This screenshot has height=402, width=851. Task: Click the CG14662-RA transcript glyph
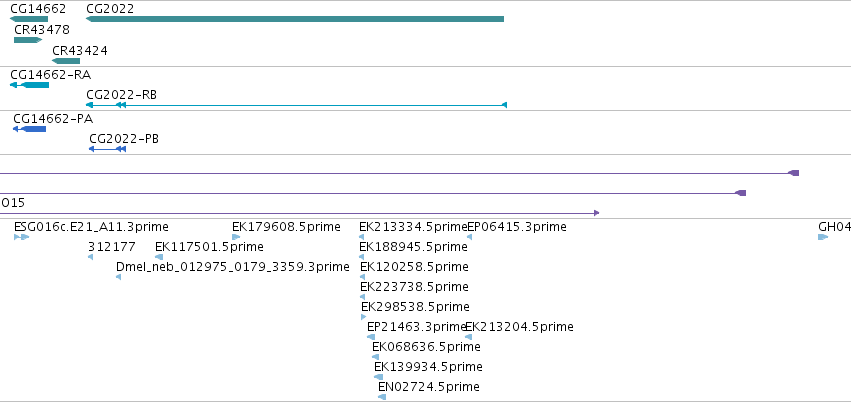[x=29, y=85]
